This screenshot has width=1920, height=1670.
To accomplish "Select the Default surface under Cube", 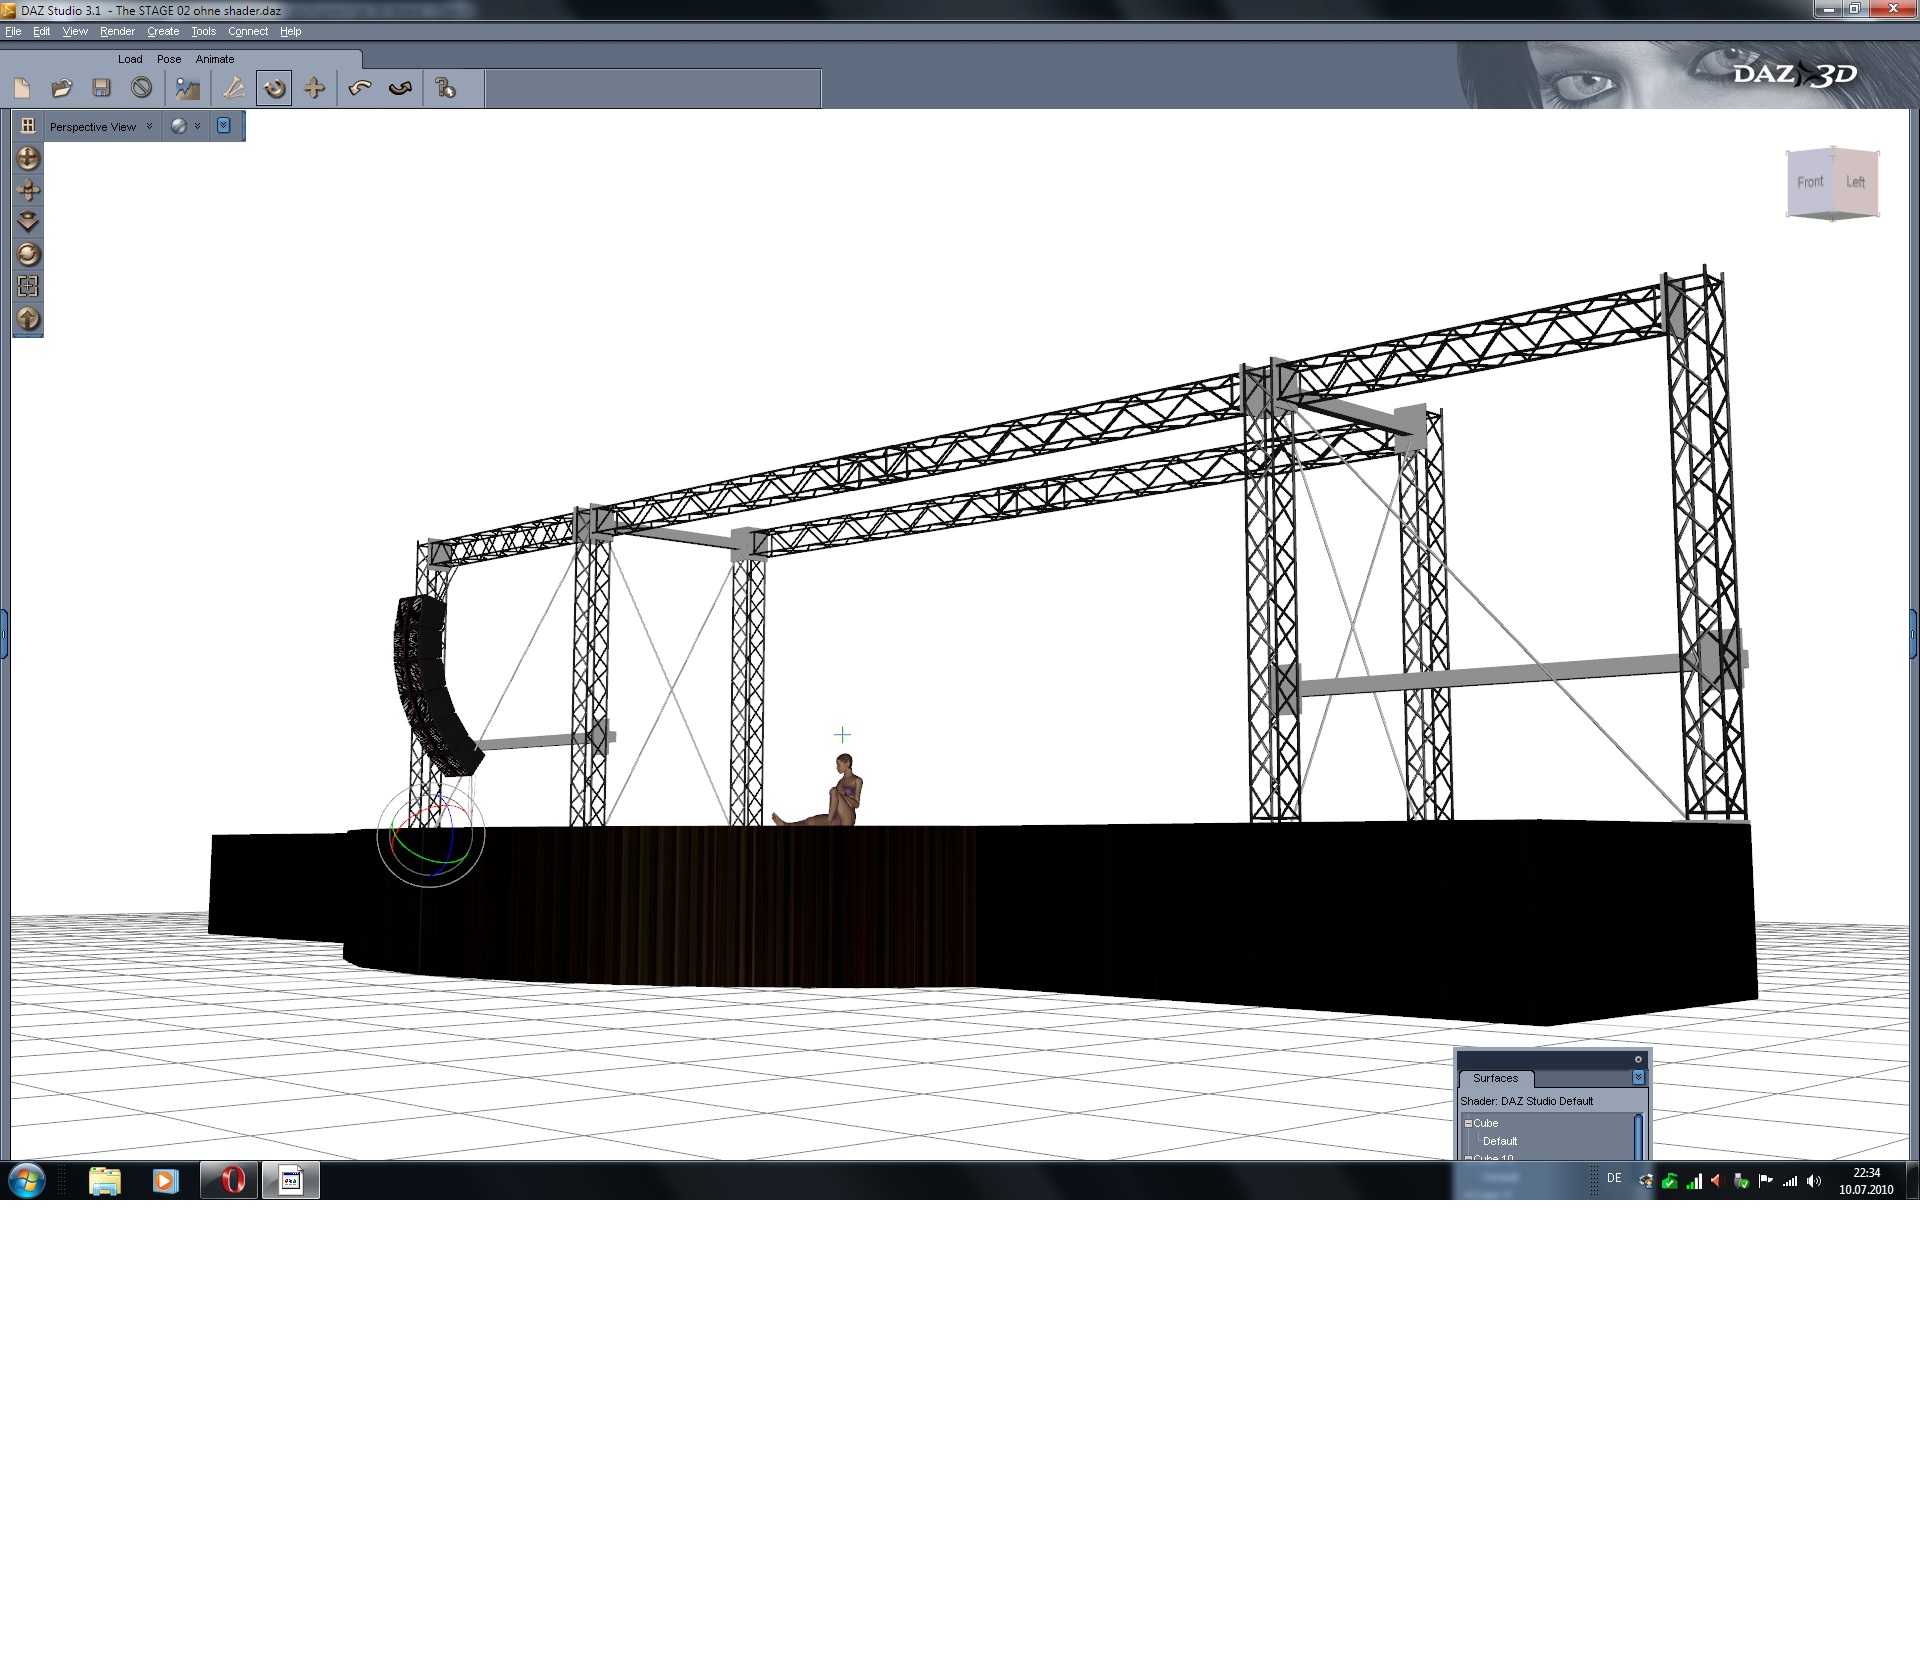I will [1499, 1141].
